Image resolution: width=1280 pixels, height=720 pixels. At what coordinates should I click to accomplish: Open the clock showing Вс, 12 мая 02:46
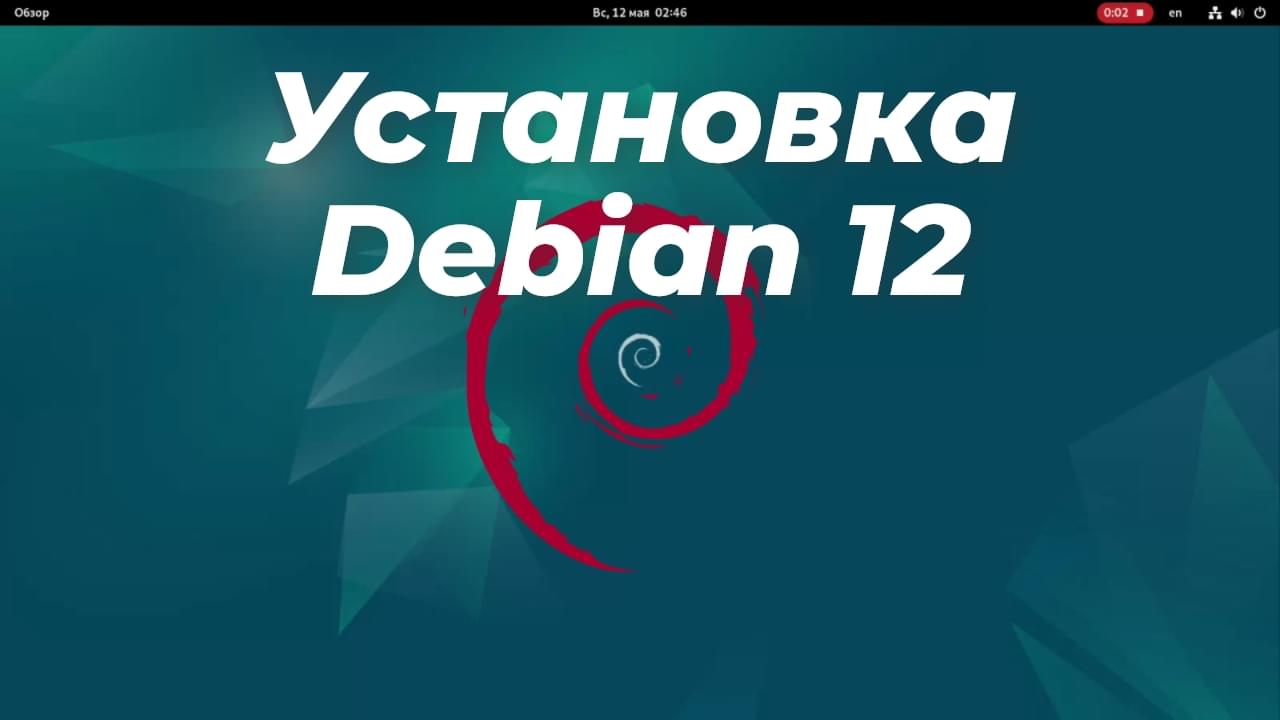point(639,13)
